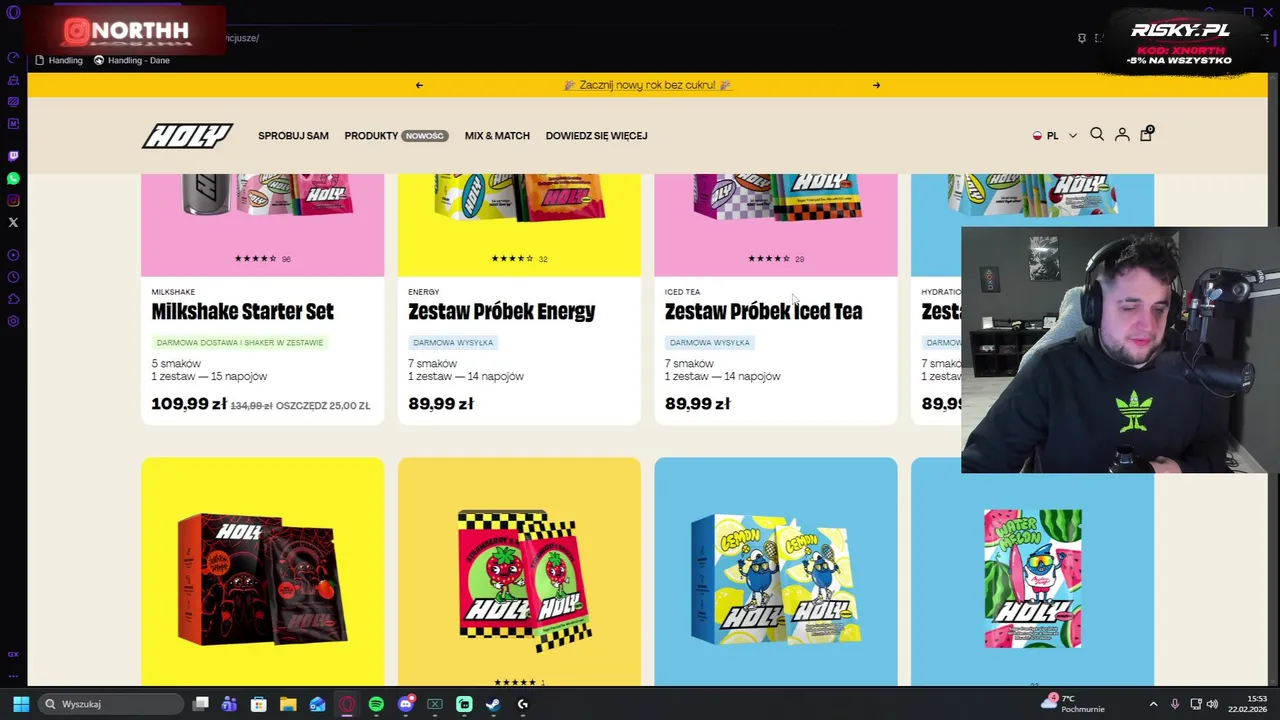Click Energy card 'DARMOWA WYSYŁKA' badge
The height and width of the screenshot is (720, 1280).
coord(453,343)
